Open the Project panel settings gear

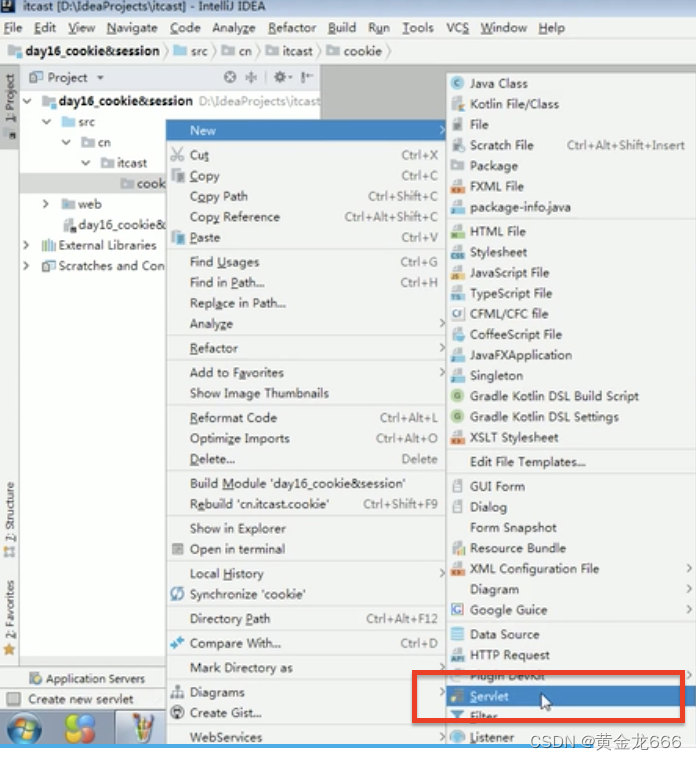[x=282, y=77]
